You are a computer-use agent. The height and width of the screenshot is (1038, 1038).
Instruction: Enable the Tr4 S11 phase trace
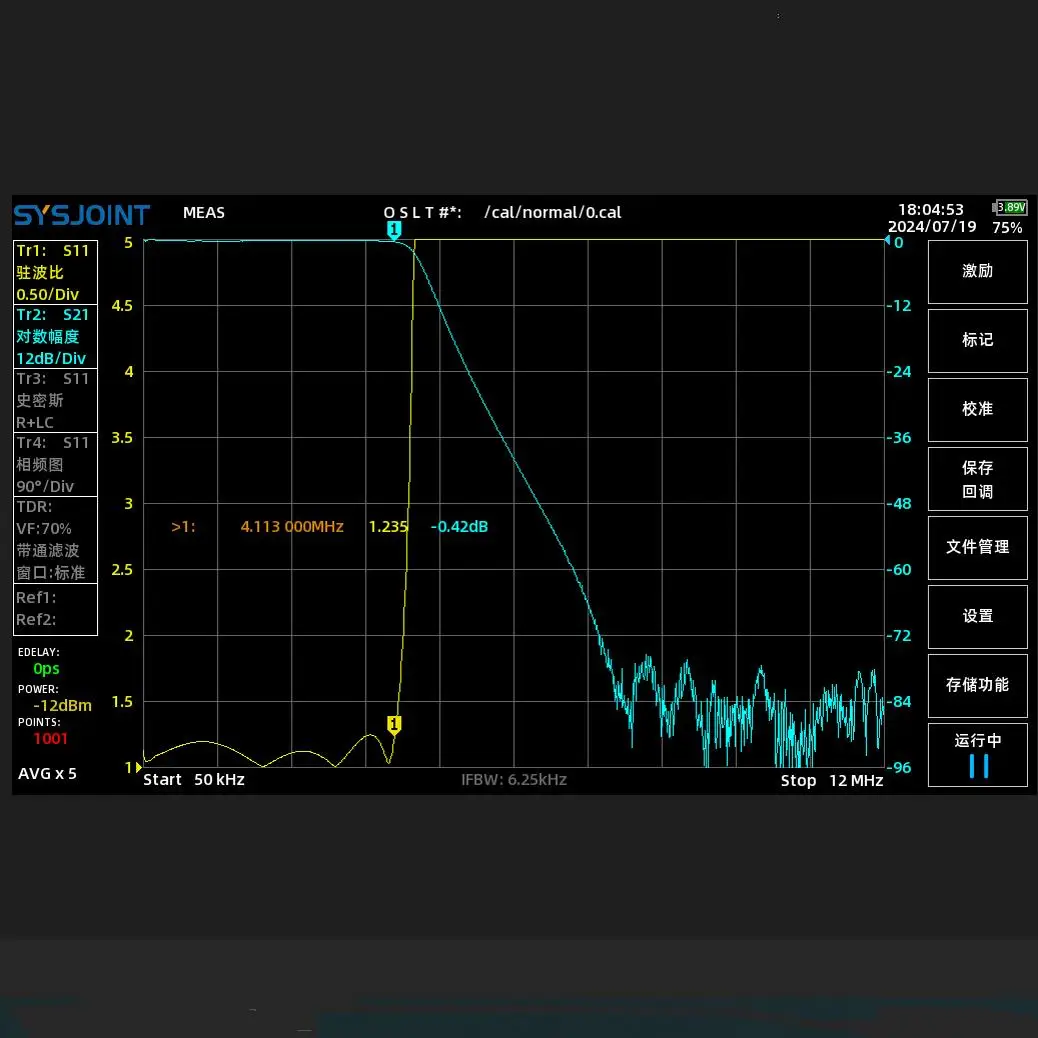pos(55,464)
